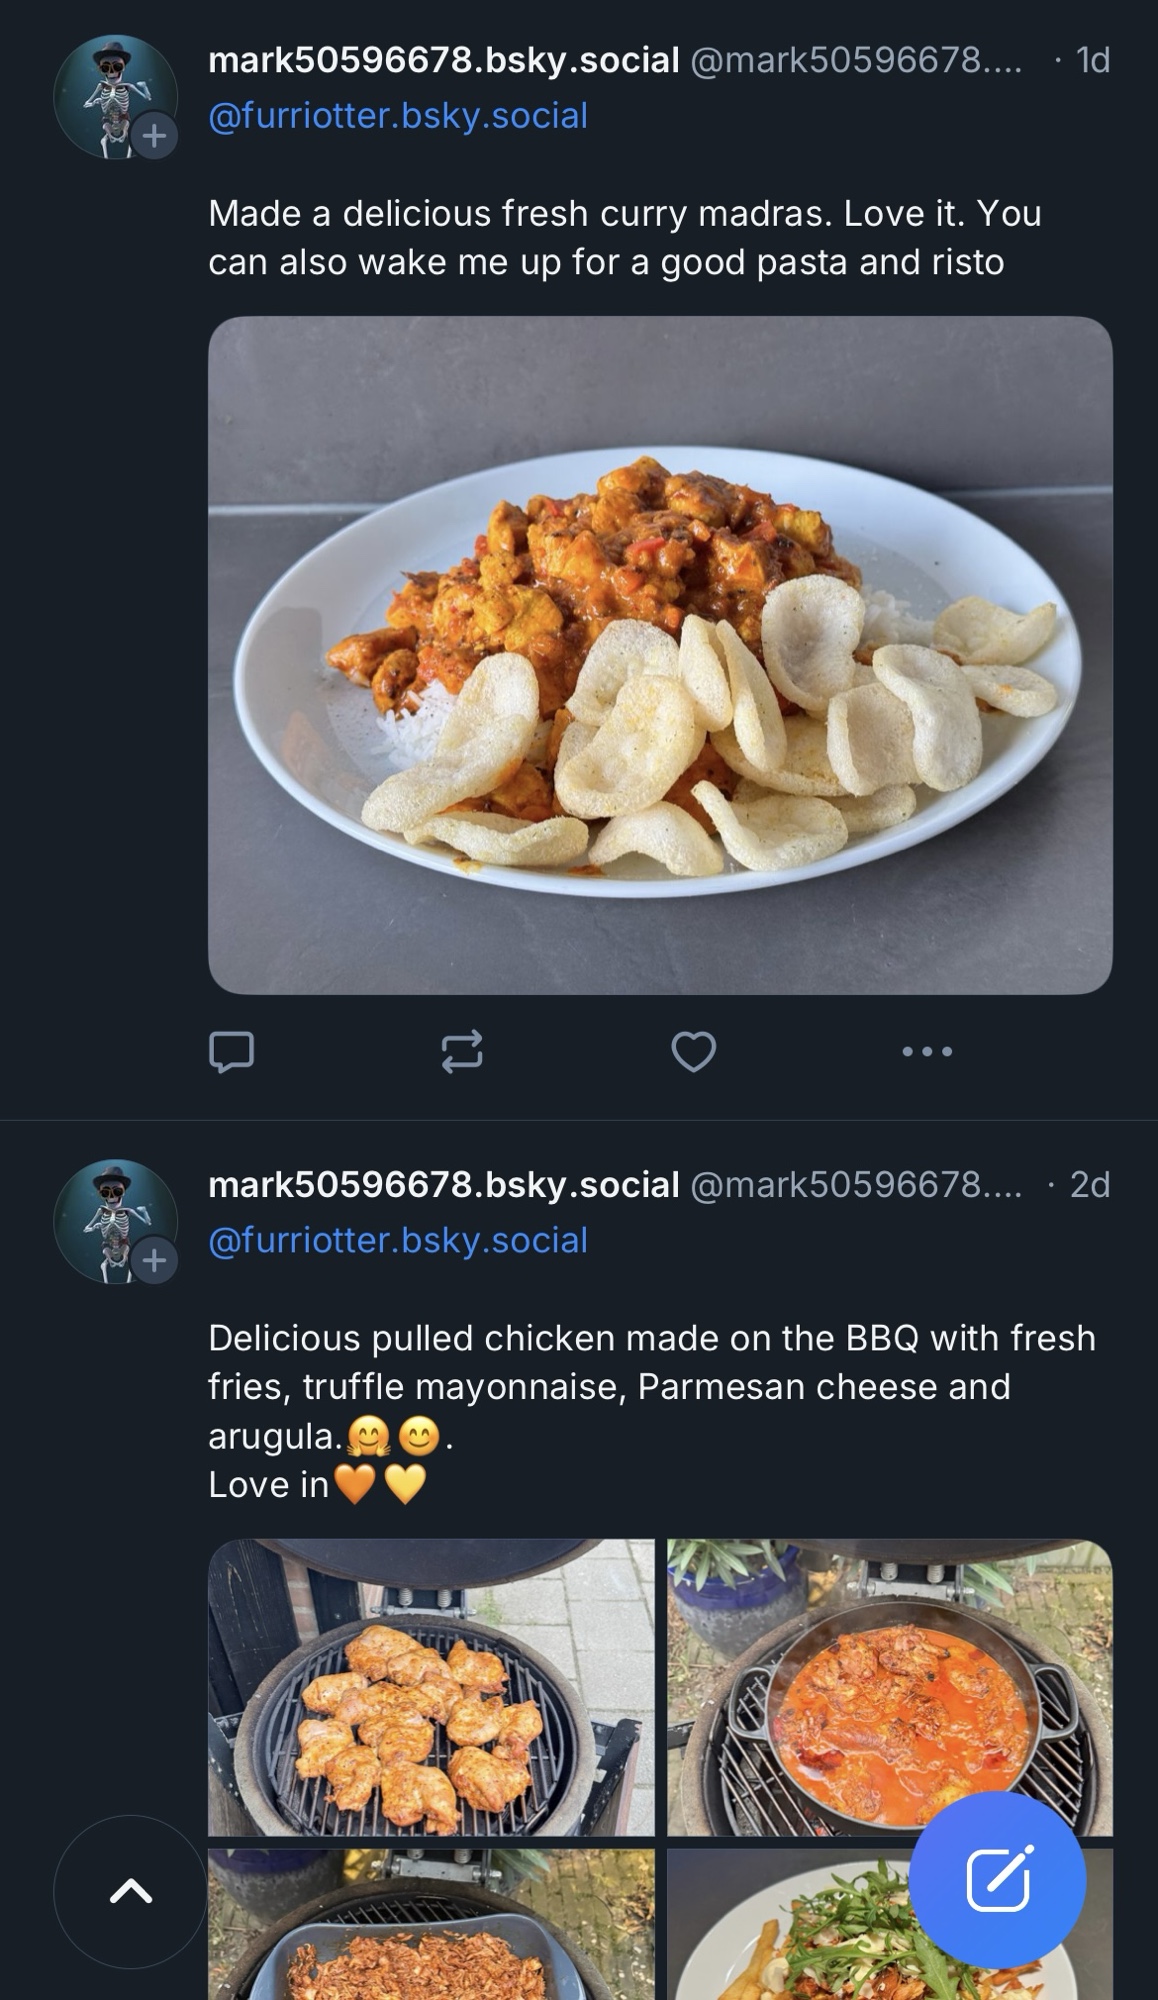
Task: View raw chicken on grill photo
Action: (x=431, y=1687)
